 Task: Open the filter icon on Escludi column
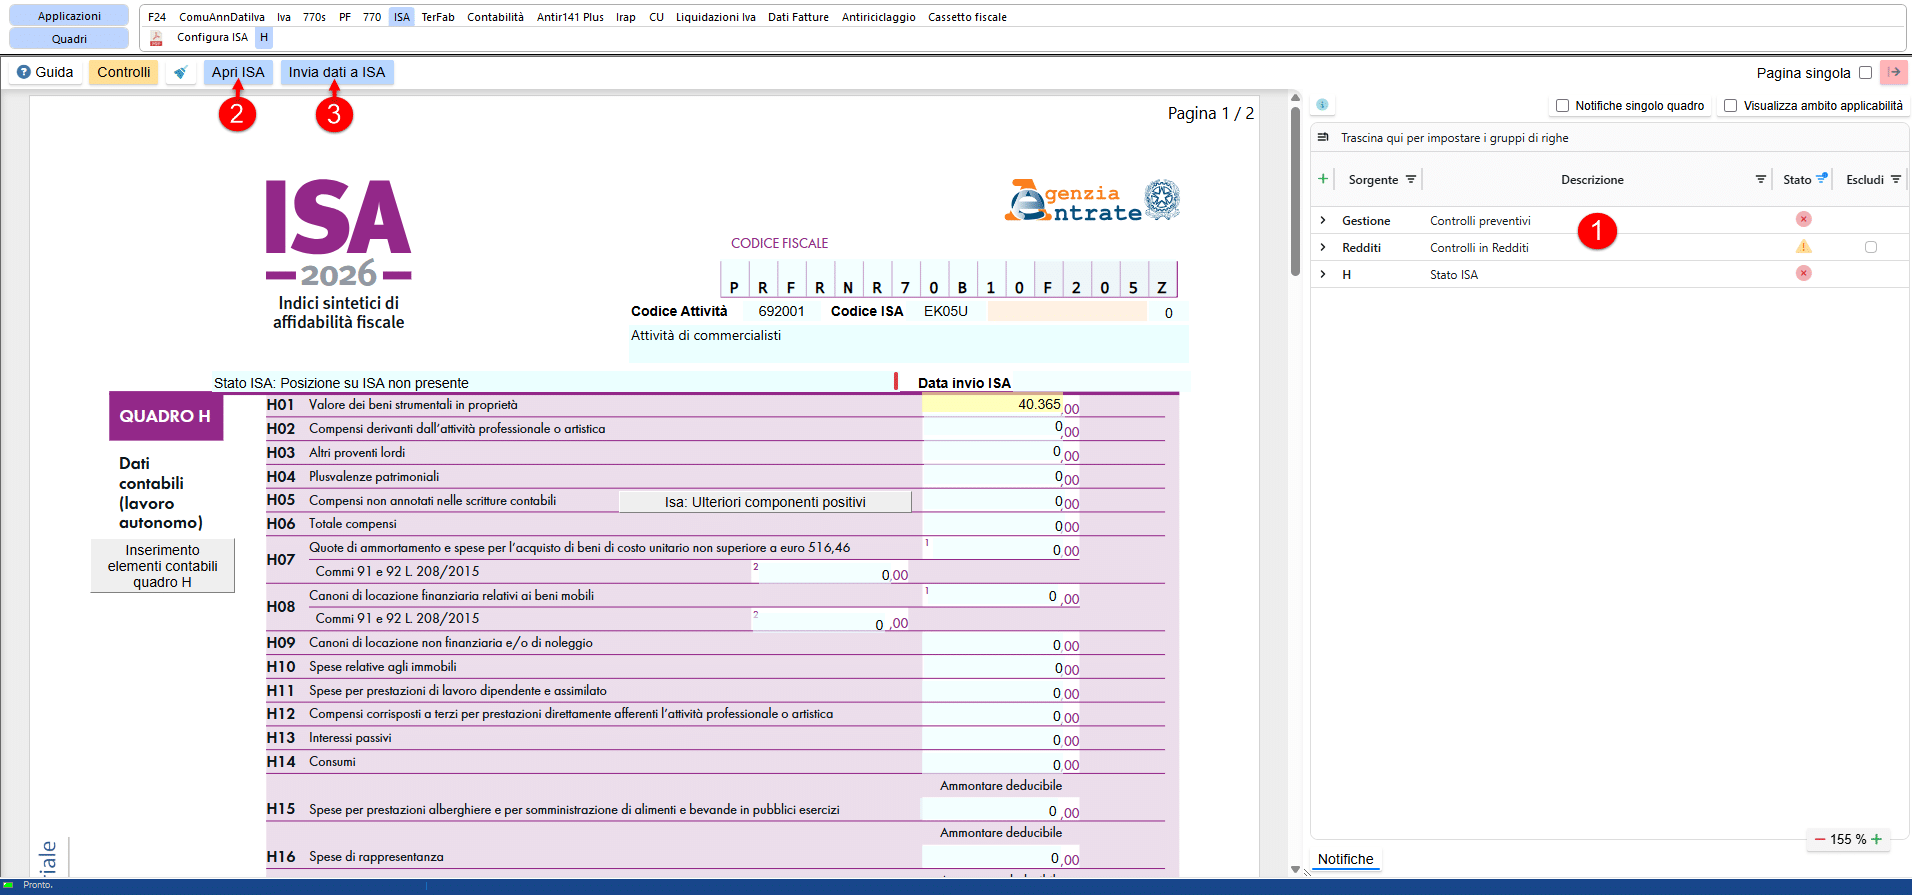click(x=1896, y=179)
